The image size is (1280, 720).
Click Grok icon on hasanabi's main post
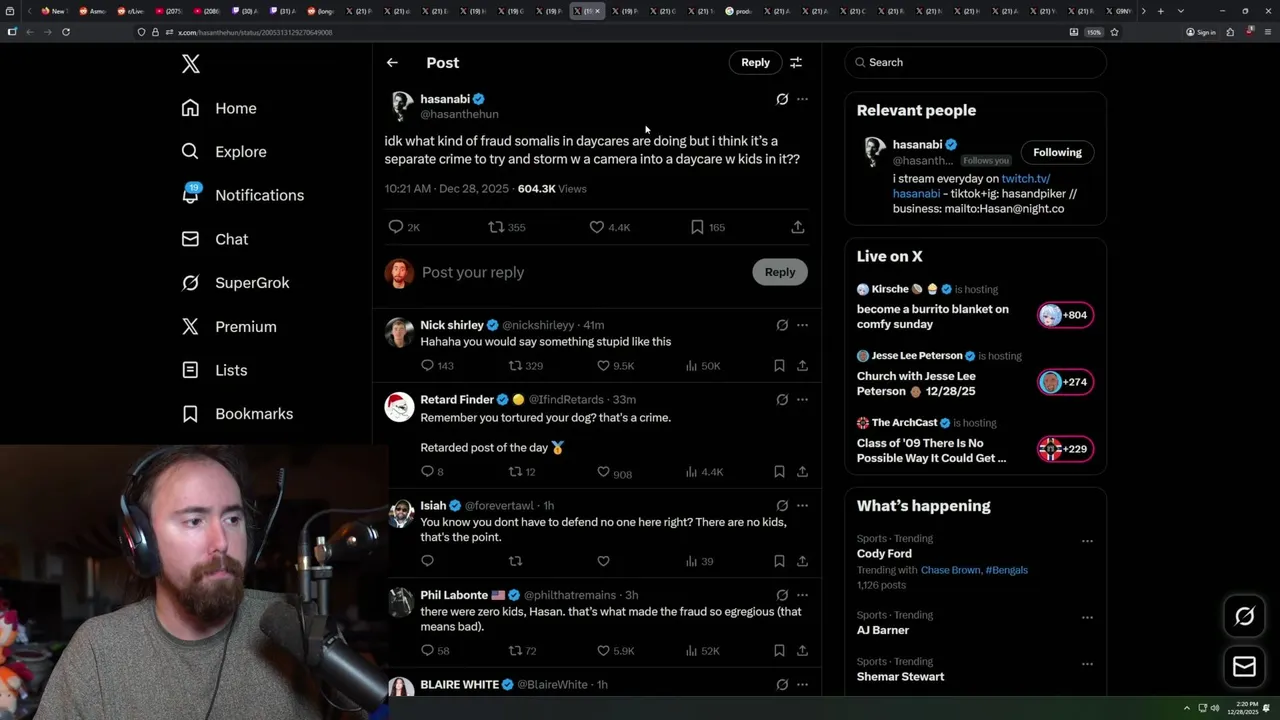[782, 99]
